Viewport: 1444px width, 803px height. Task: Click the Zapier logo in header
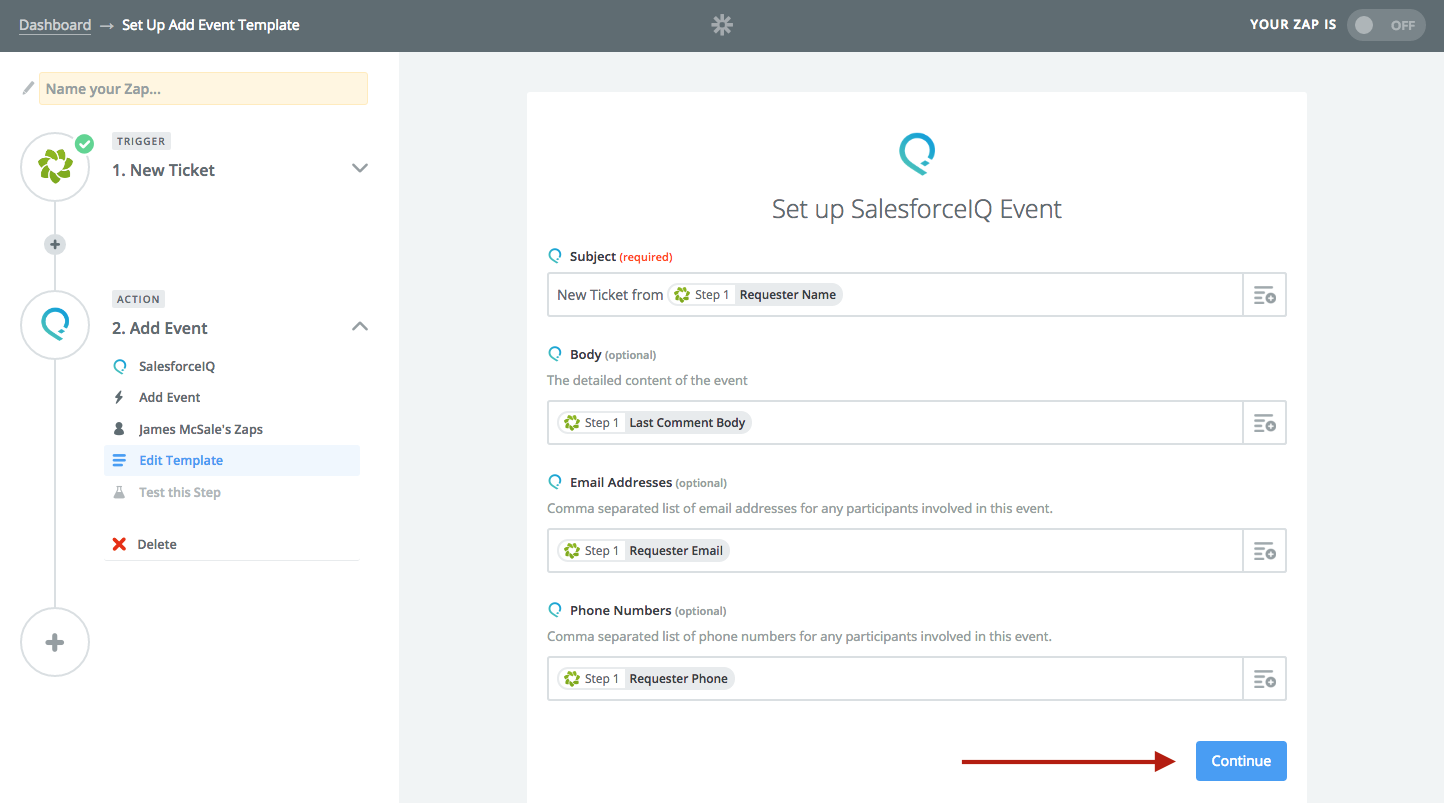pyautogui.click(x=722, y=25)
